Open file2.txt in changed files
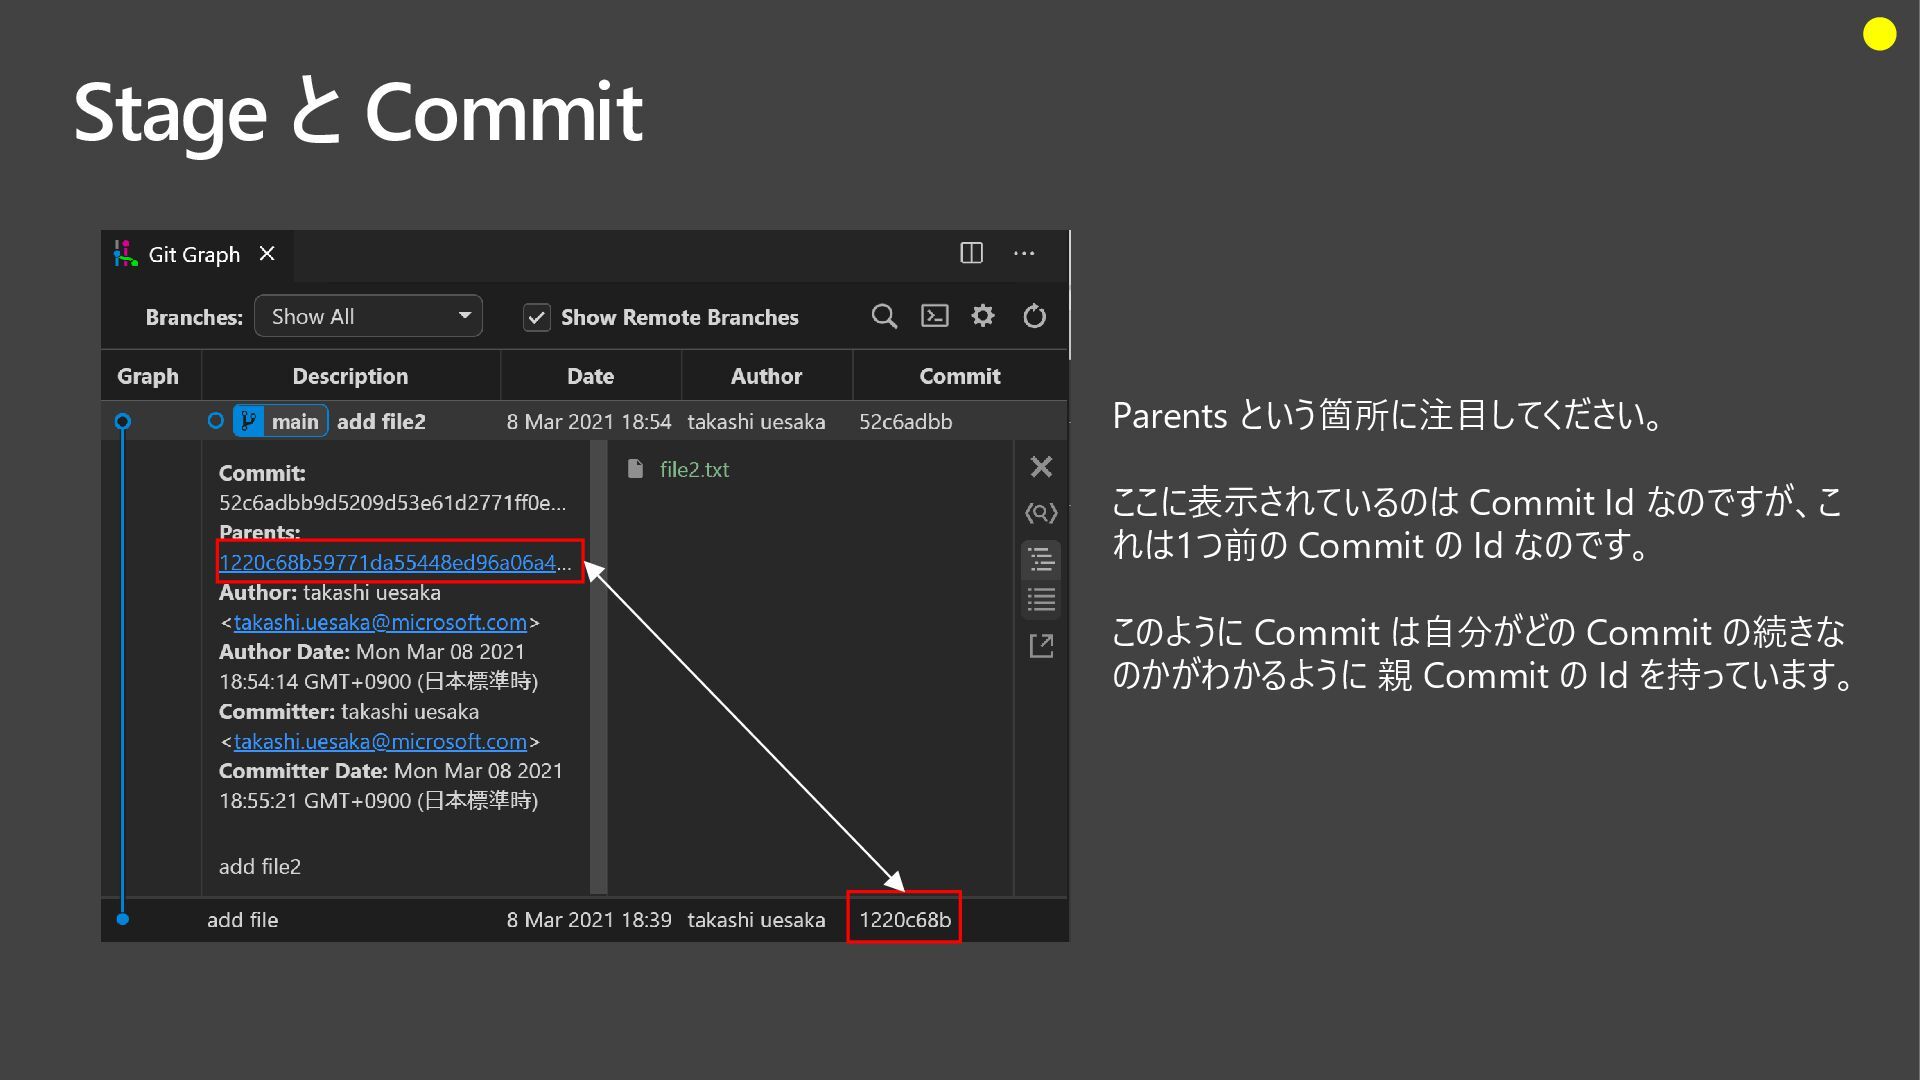The width and height of the screenshot is (1920, 1080). click(x=694, y=470)
